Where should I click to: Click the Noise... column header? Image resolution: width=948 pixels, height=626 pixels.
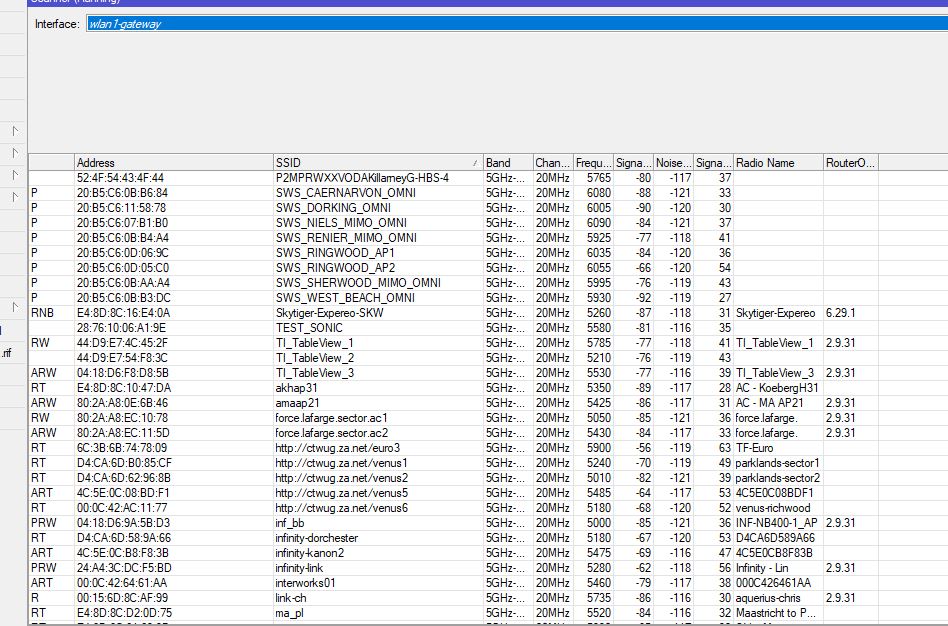tap(672, 162)
